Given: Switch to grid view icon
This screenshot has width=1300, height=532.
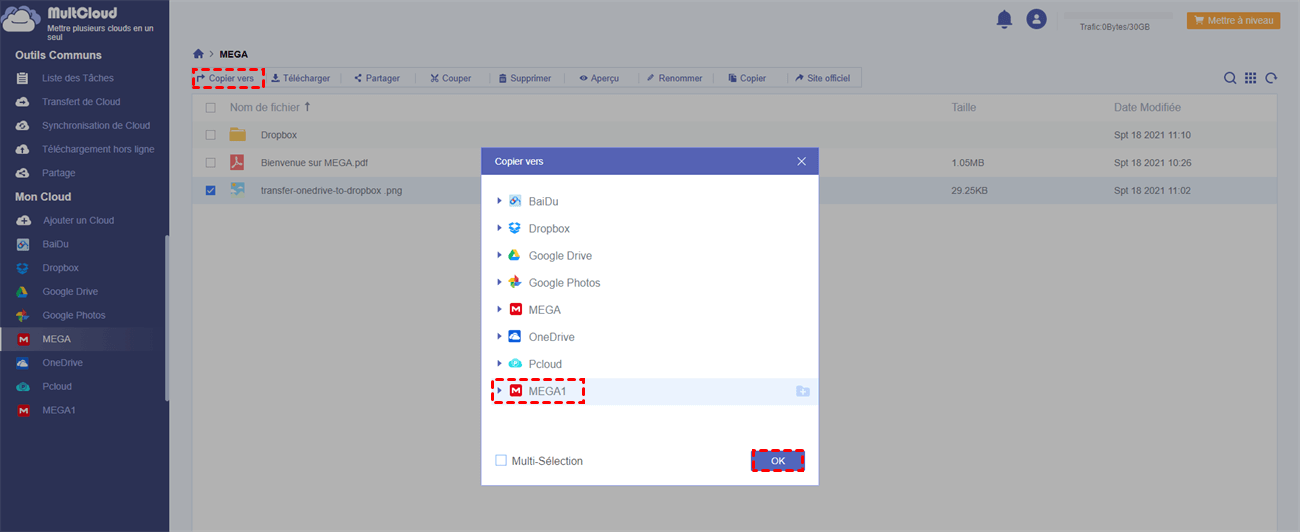Looking at the screenshot, I should click(1250, 78).
